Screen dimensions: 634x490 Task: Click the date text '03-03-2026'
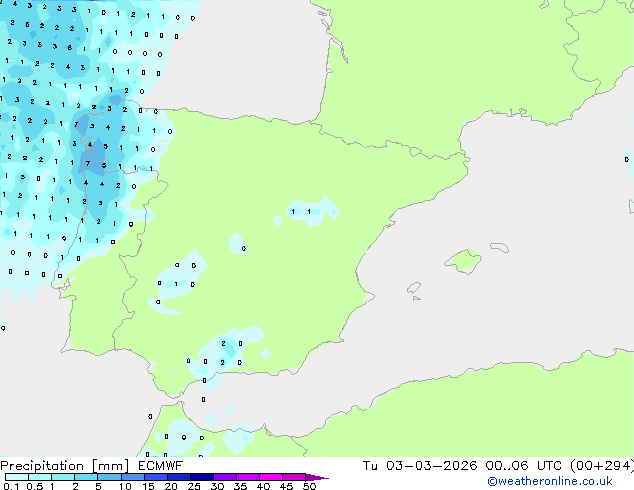point(431,466)
